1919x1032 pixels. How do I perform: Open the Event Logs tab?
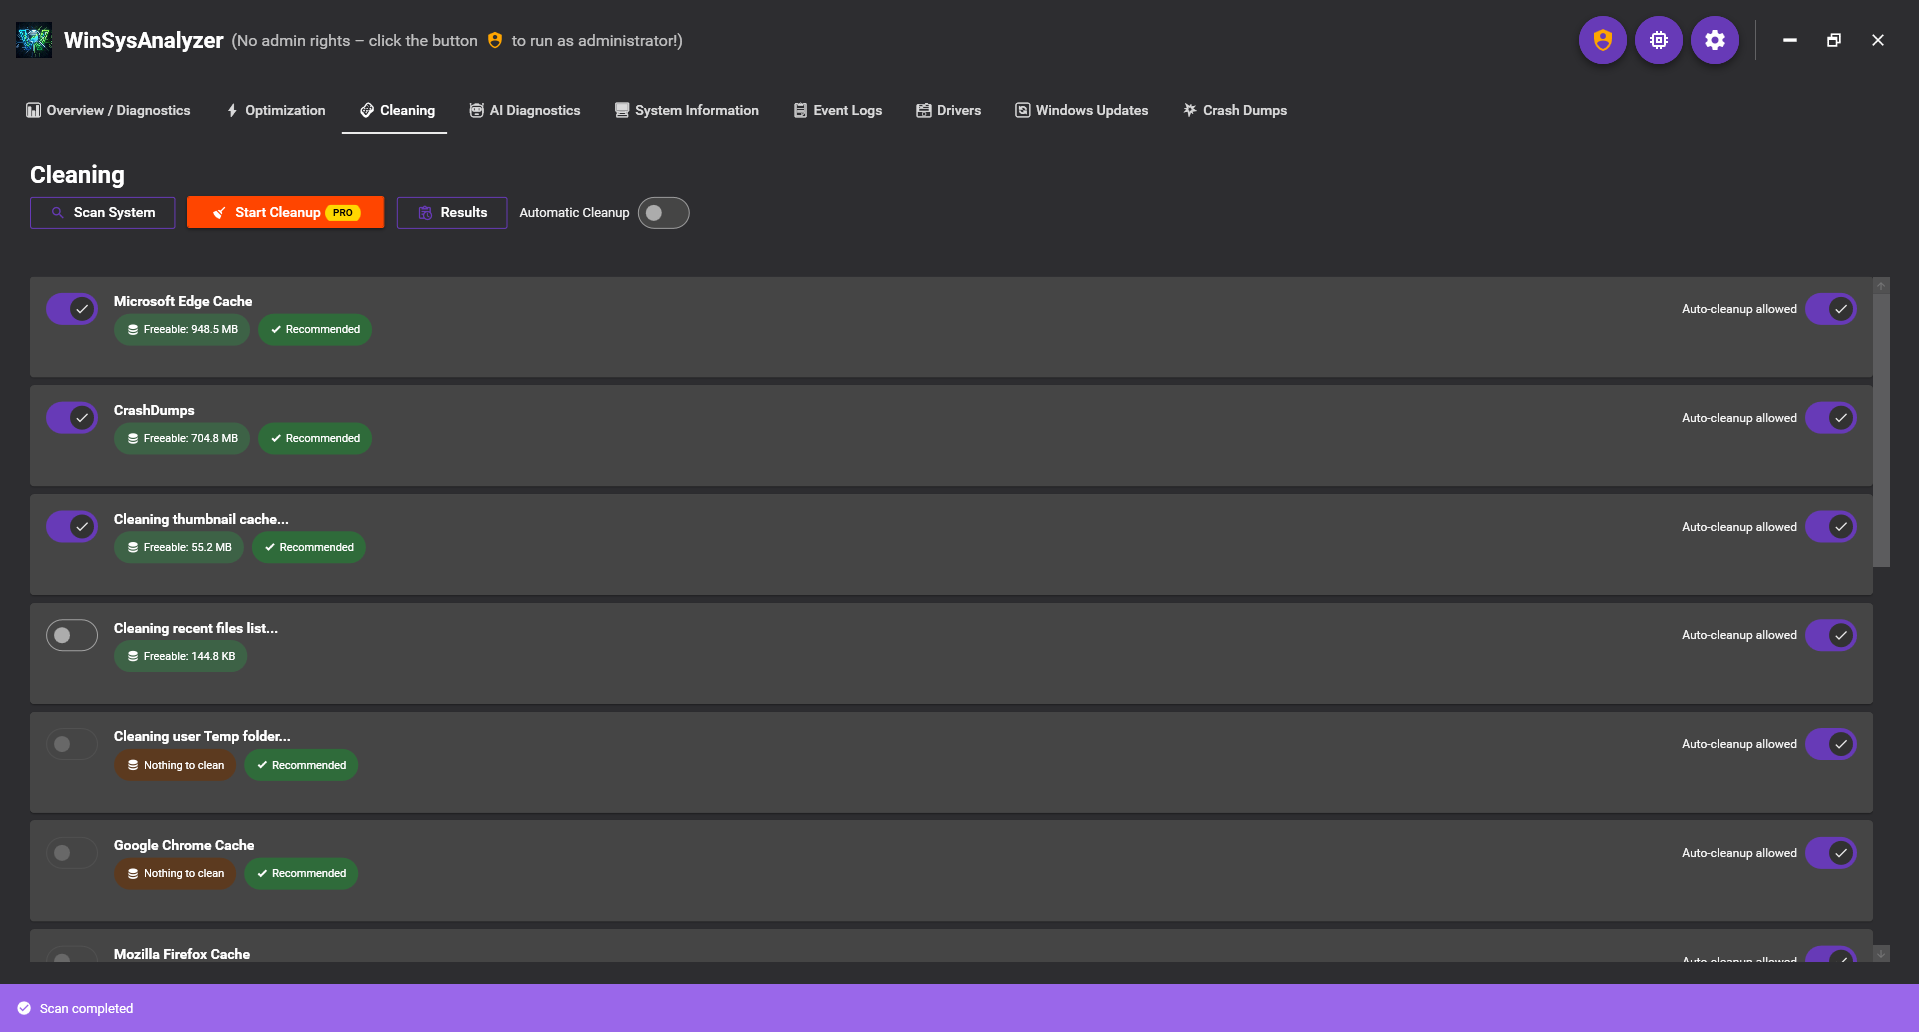coord(838,110)
